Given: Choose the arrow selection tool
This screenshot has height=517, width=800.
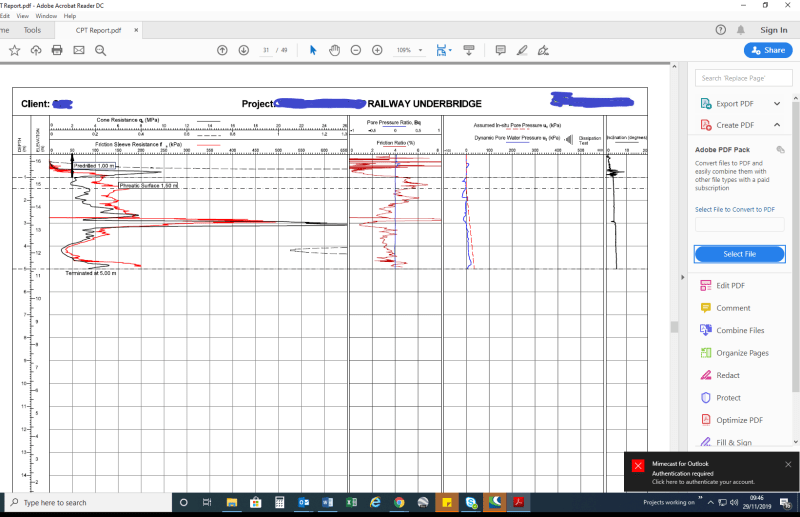Looking at the screenshot, I should [x=313, y=50].
